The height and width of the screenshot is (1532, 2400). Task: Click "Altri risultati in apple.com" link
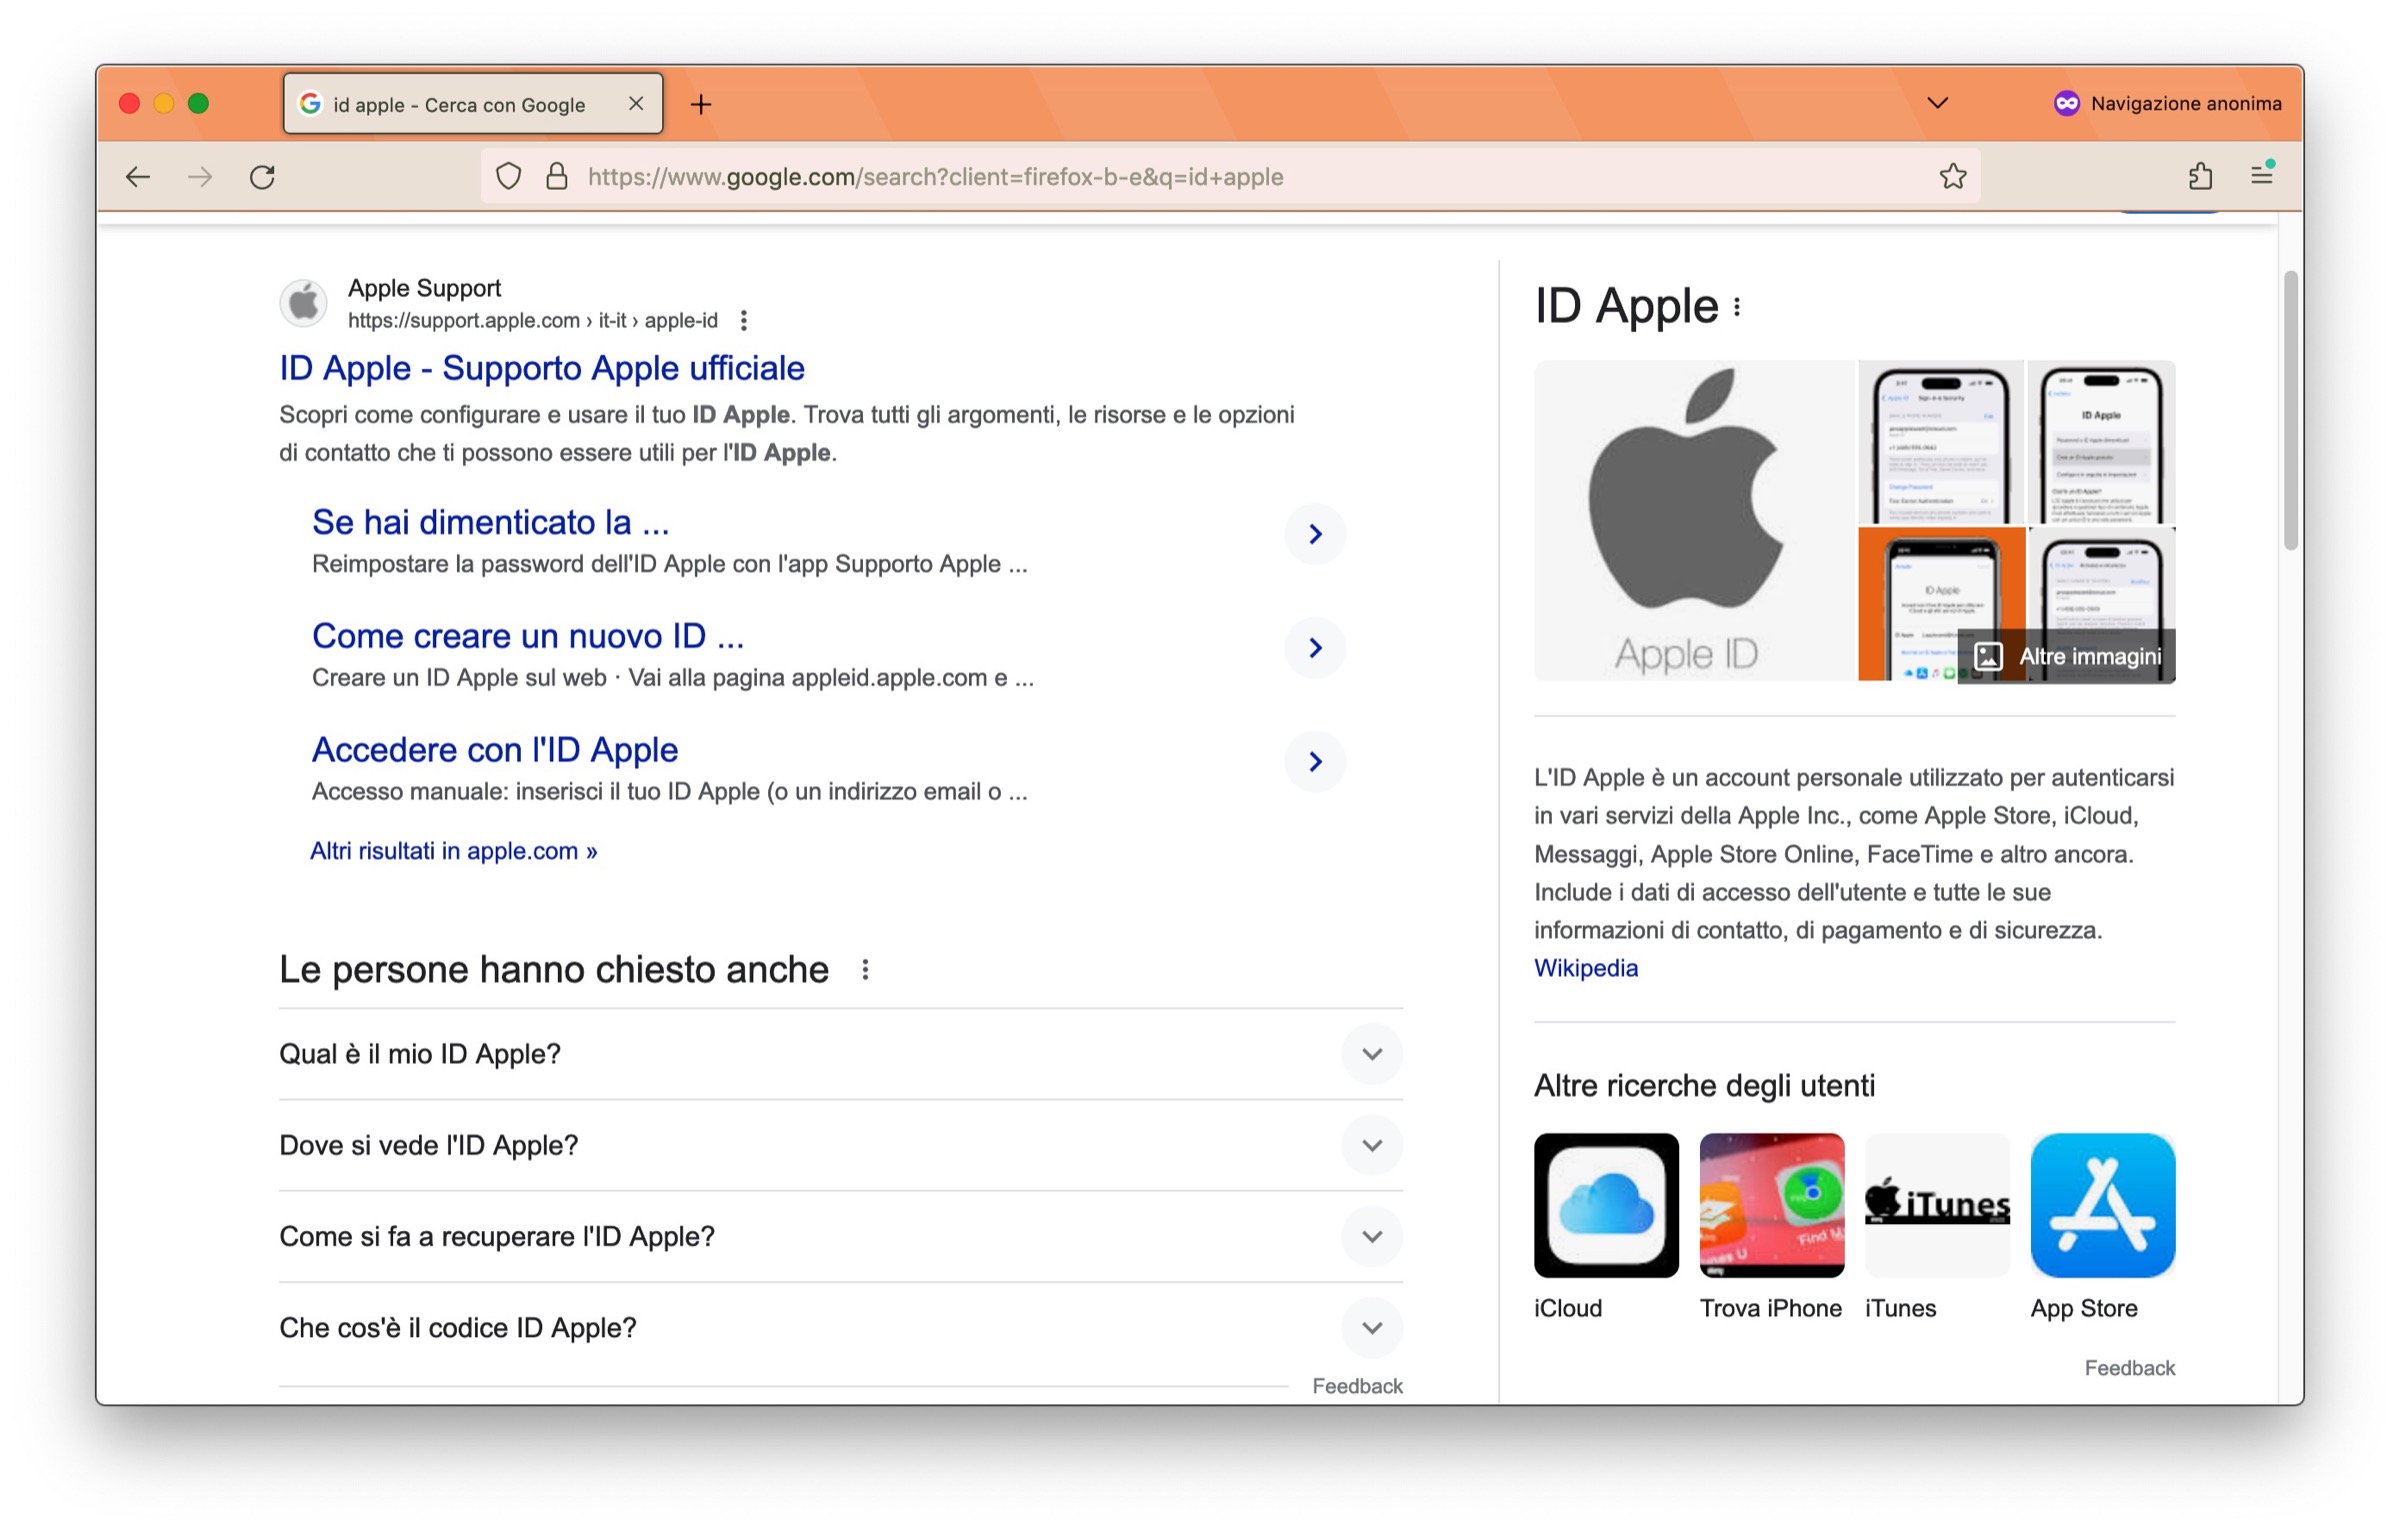[453, 851]
